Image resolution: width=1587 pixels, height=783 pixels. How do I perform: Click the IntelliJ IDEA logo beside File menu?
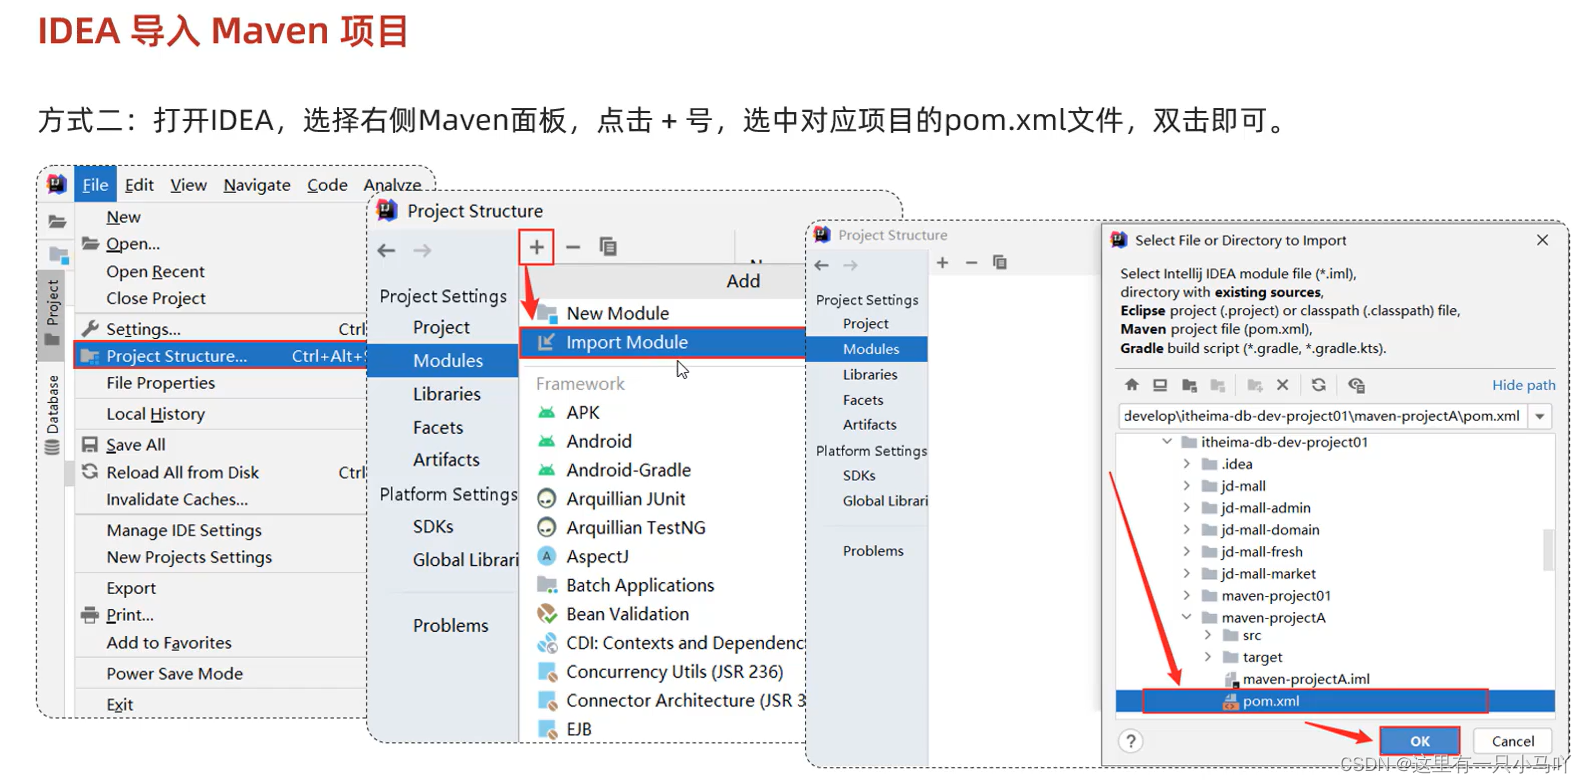pyautogui.click(x=57, y=184)
